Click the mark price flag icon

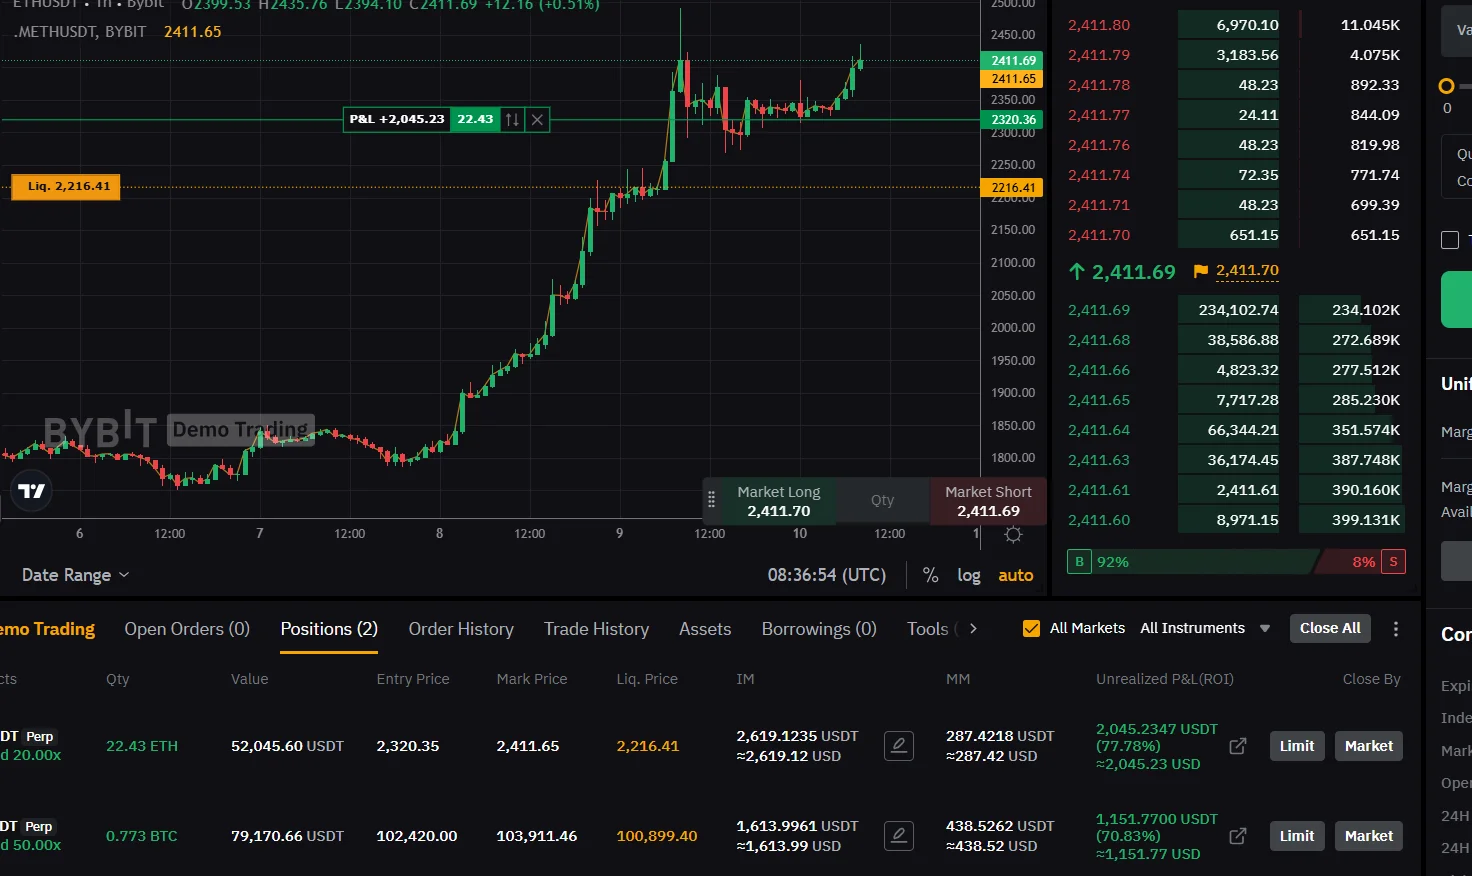(1201, 271)
